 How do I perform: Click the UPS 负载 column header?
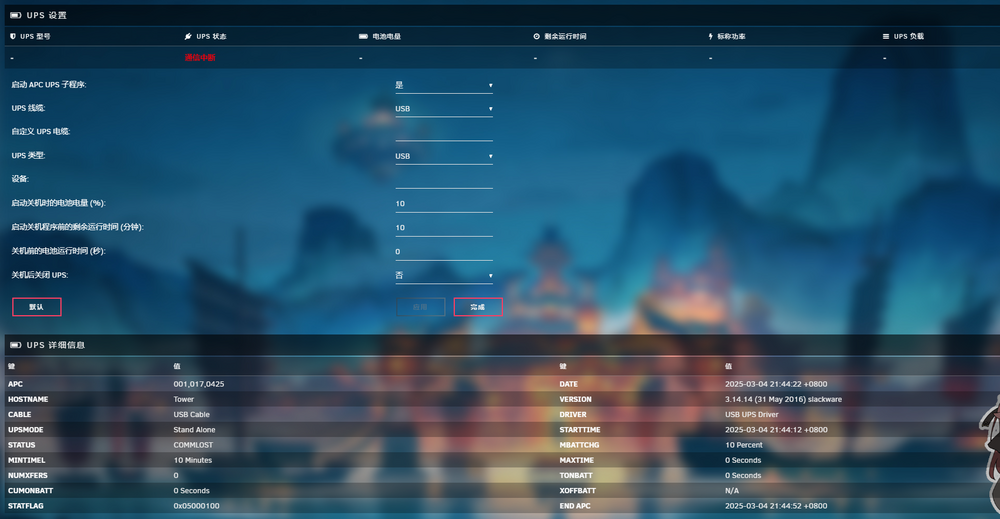click(x=909, y=36)
